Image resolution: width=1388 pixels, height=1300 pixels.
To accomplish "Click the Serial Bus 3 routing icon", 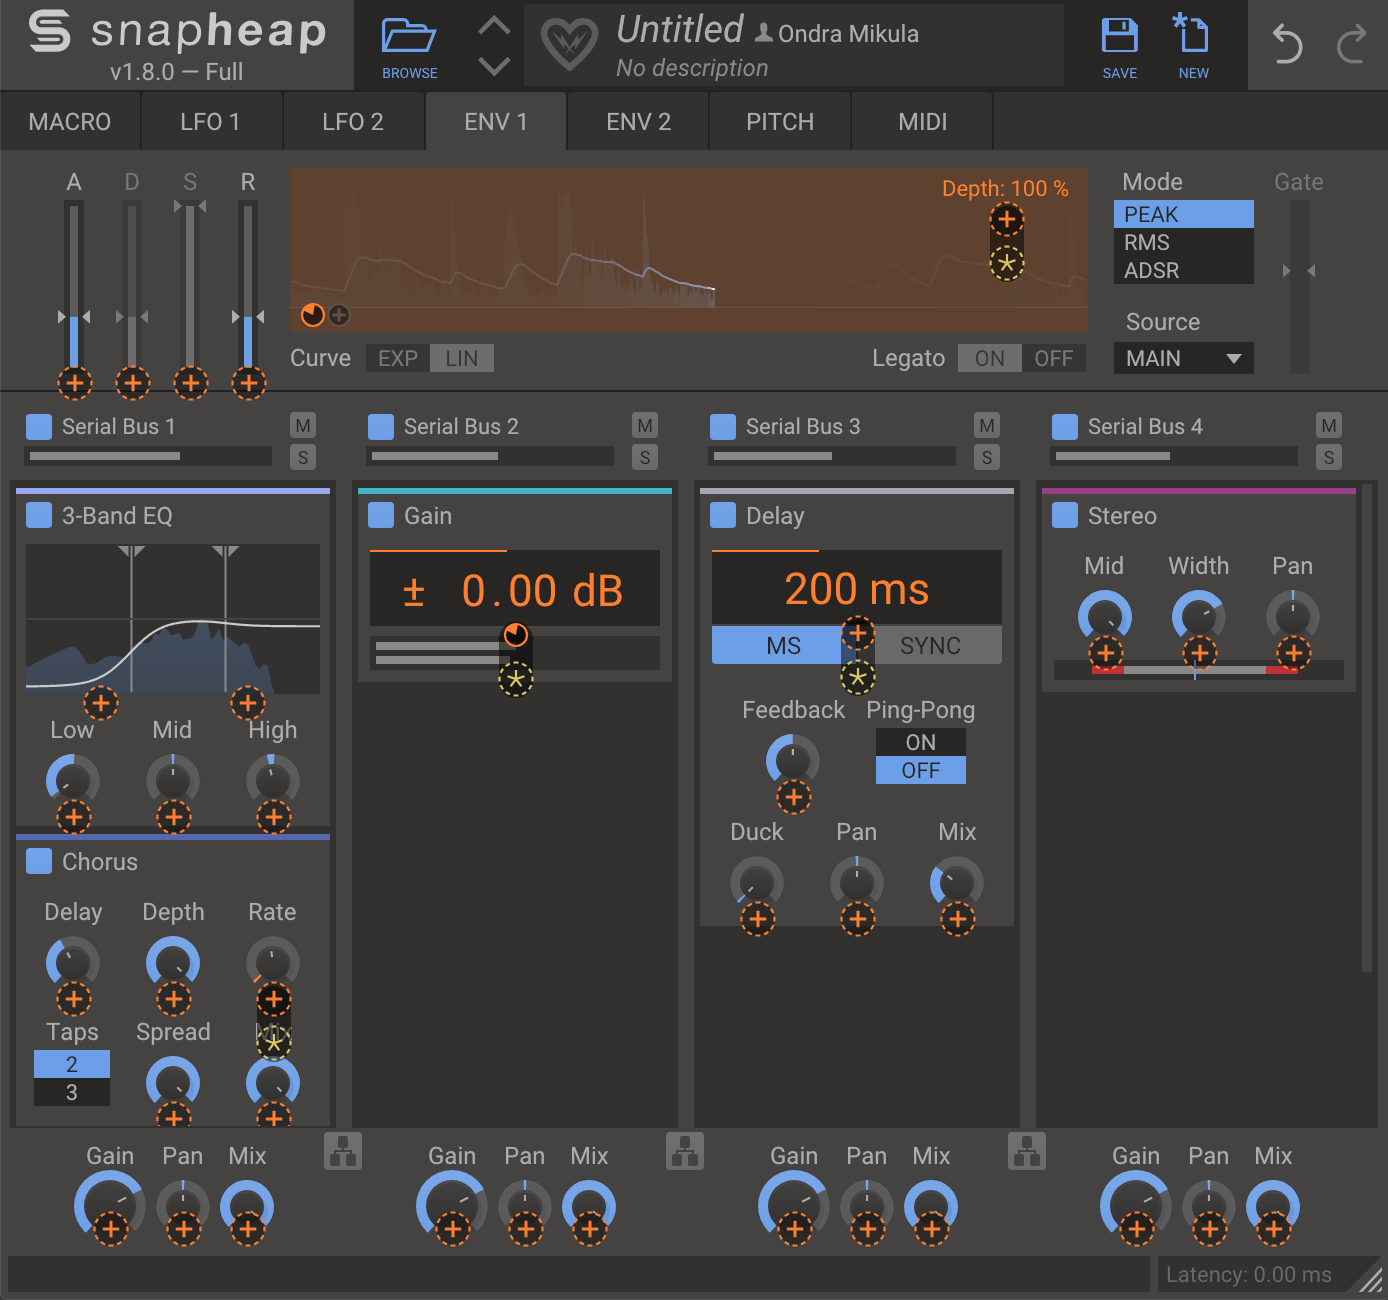I will [1027, 1151].
